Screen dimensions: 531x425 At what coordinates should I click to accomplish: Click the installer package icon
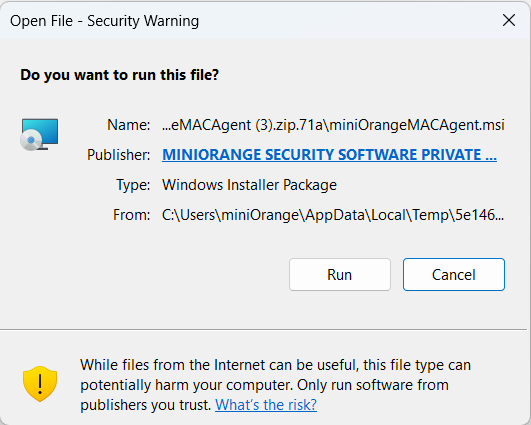(40, 134)
